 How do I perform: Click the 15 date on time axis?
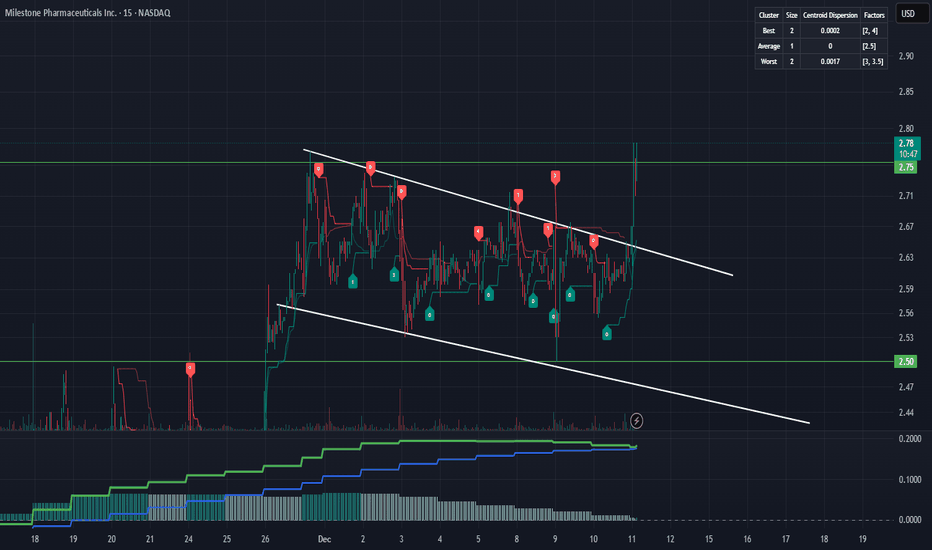(709, 539)
